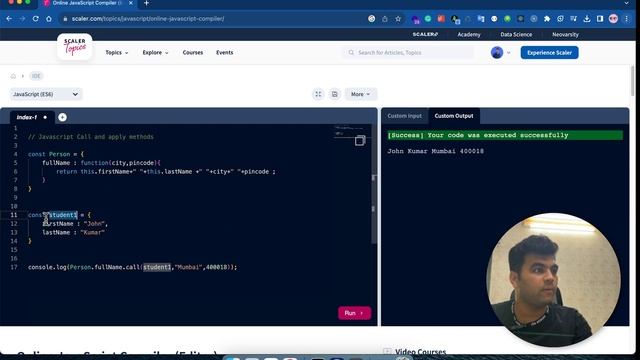Click output text John Kumar Mumbai 400018
This screenshot has width=640, height=360.
(x=436, y=151)
